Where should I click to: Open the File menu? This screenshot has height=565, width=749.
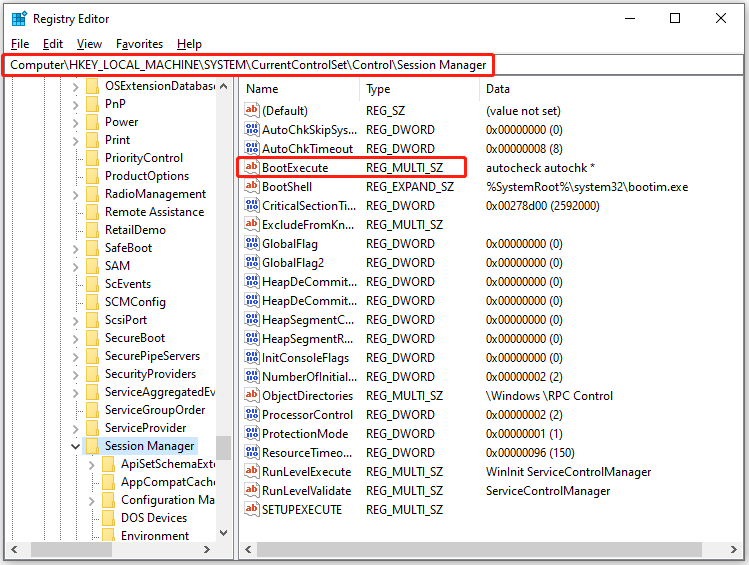(20, 44)
